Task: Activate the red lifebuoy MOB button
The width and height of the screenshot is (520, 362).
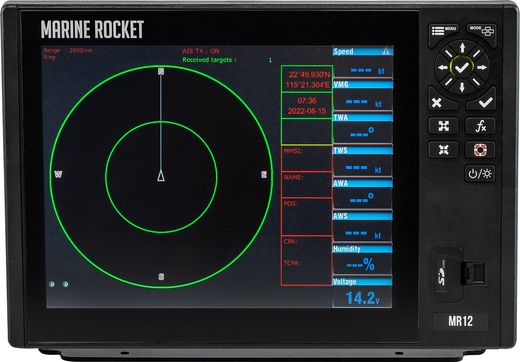Action: pyautogui.click(x=480, y=150)
